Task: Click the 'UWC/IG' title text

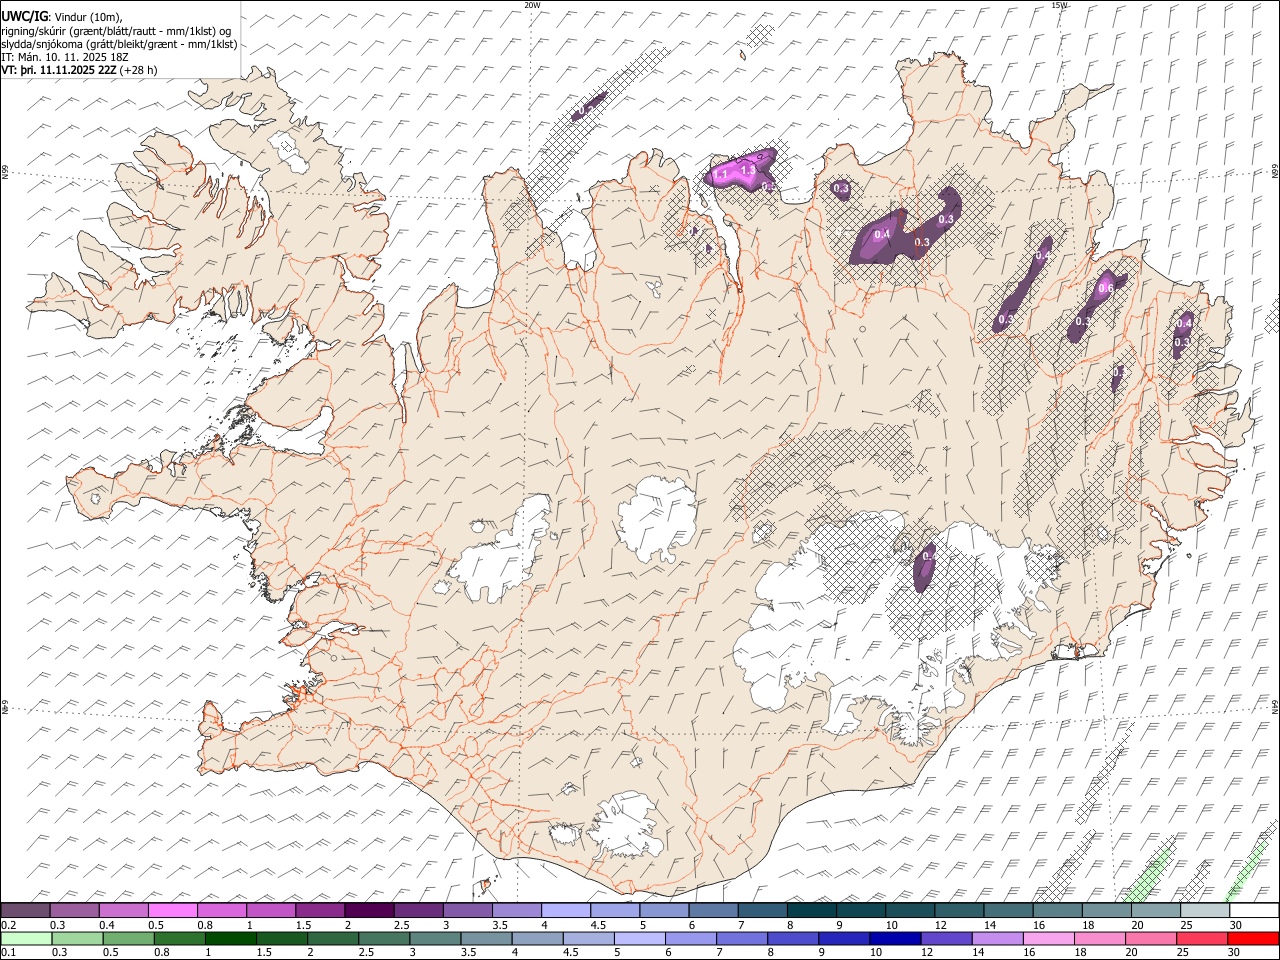Action: [24, 17]
